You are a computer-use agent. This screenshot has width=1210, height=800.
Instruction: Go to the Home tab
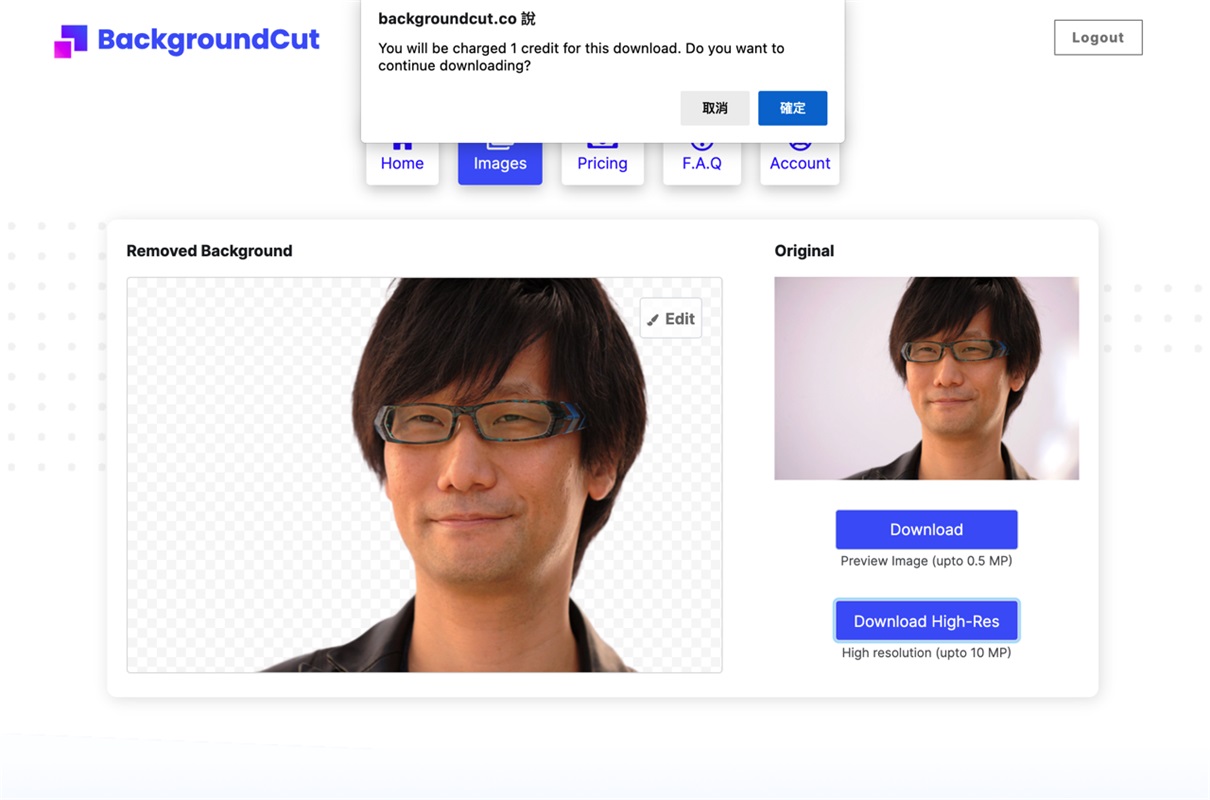tap(402, 163)
